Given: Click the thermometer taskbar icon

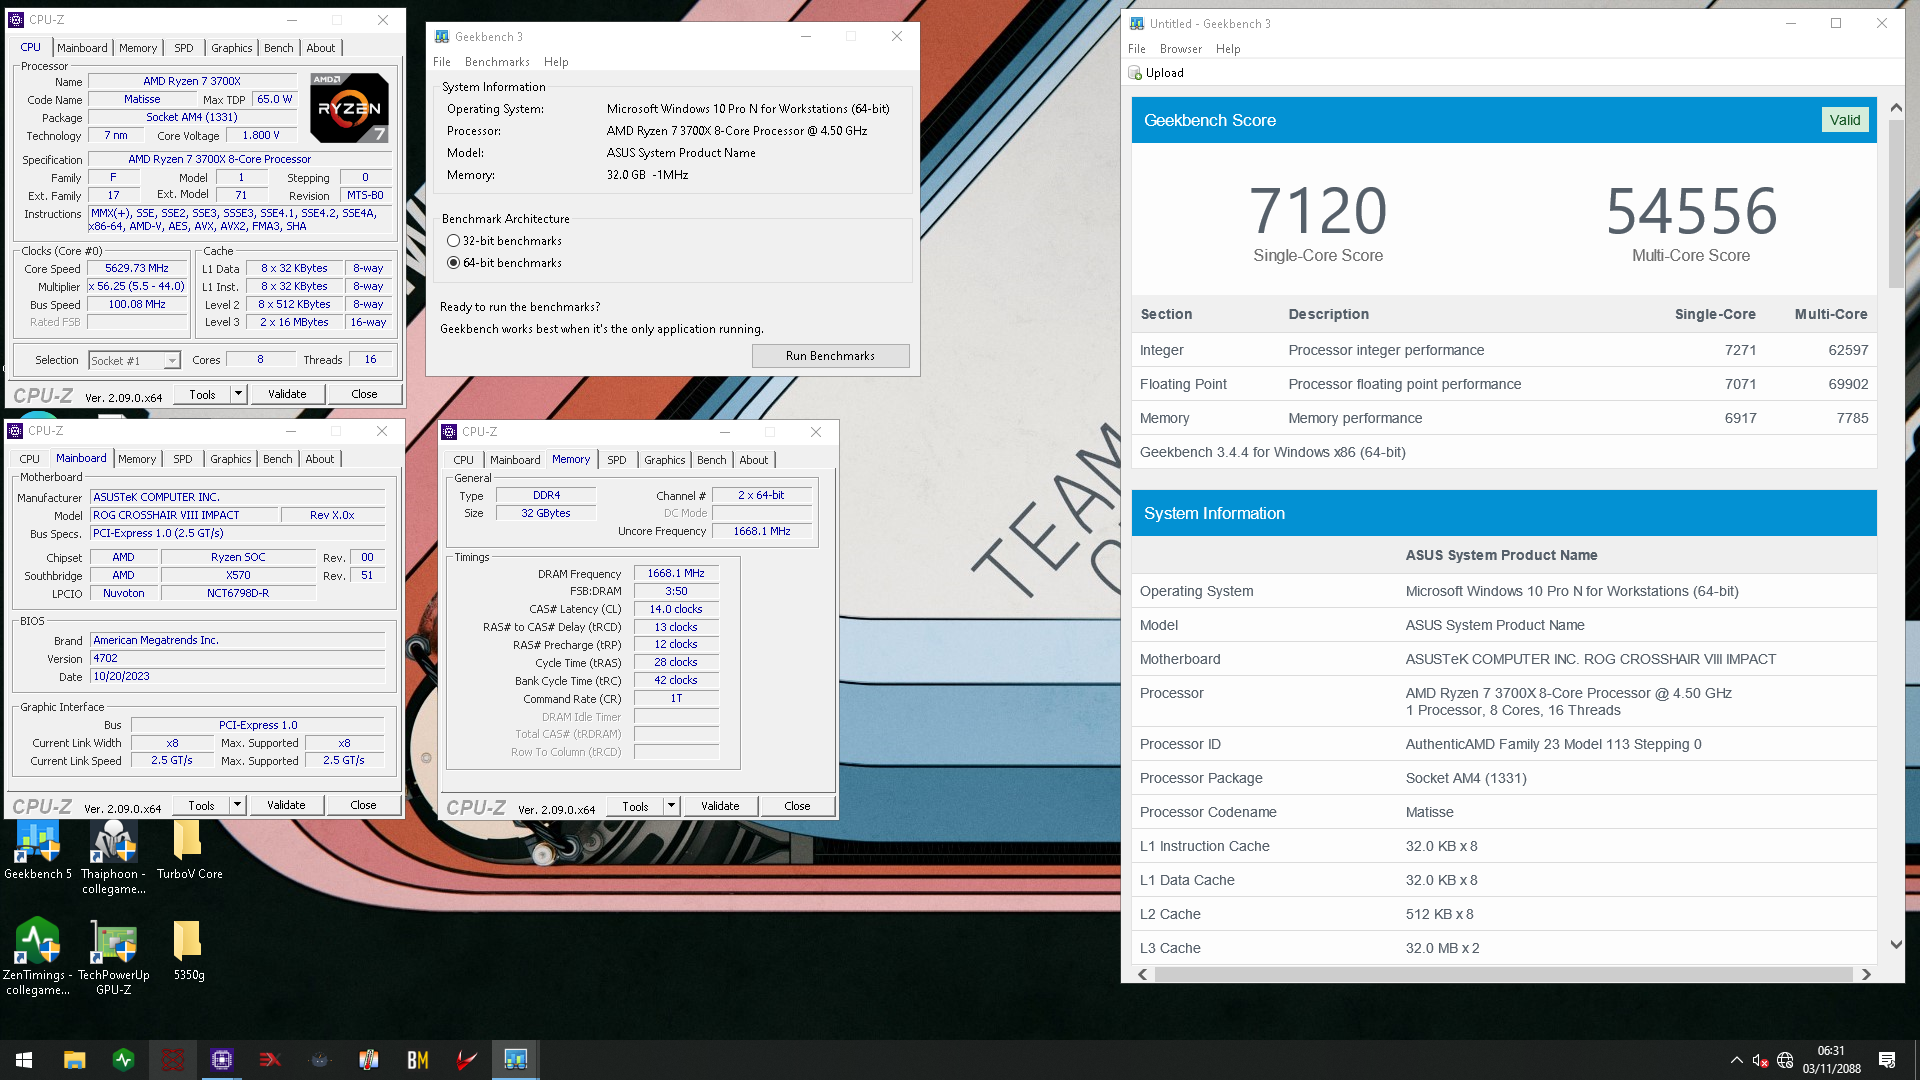Looking at the screenshot, I should 369,1060.
